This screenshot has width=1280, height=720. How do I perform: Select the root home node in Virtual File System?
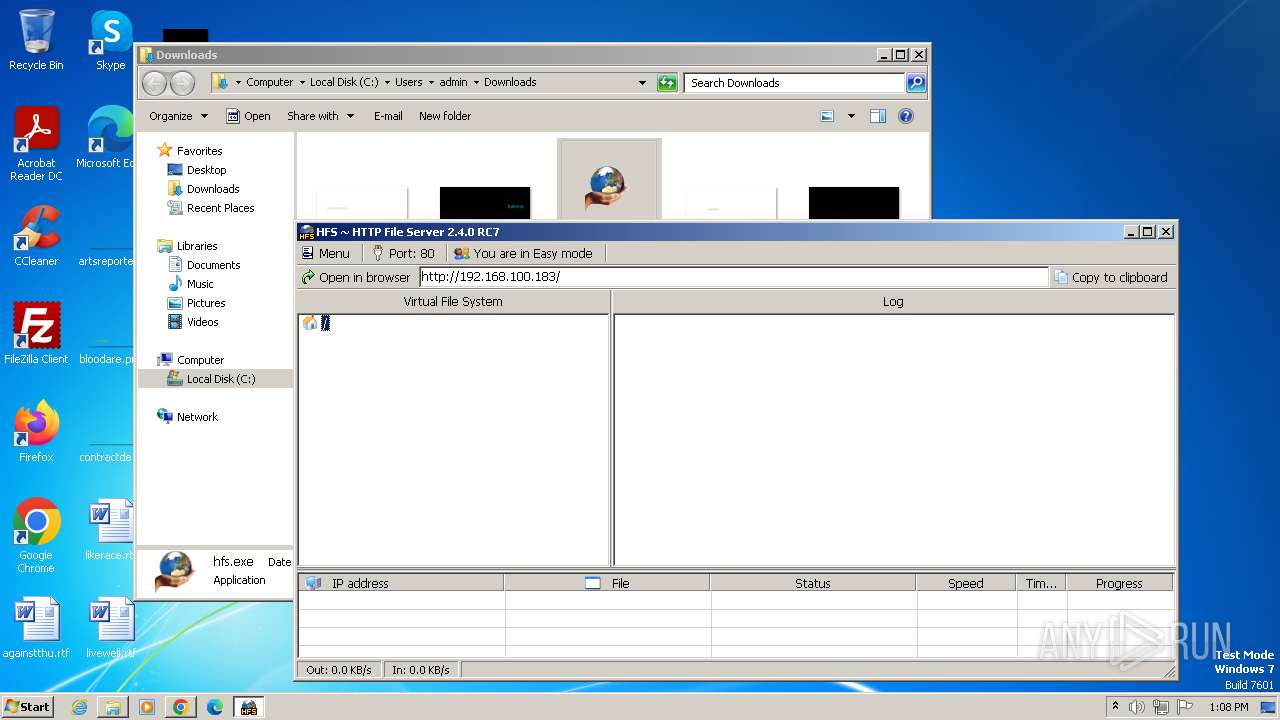click(x=316, y=323)
